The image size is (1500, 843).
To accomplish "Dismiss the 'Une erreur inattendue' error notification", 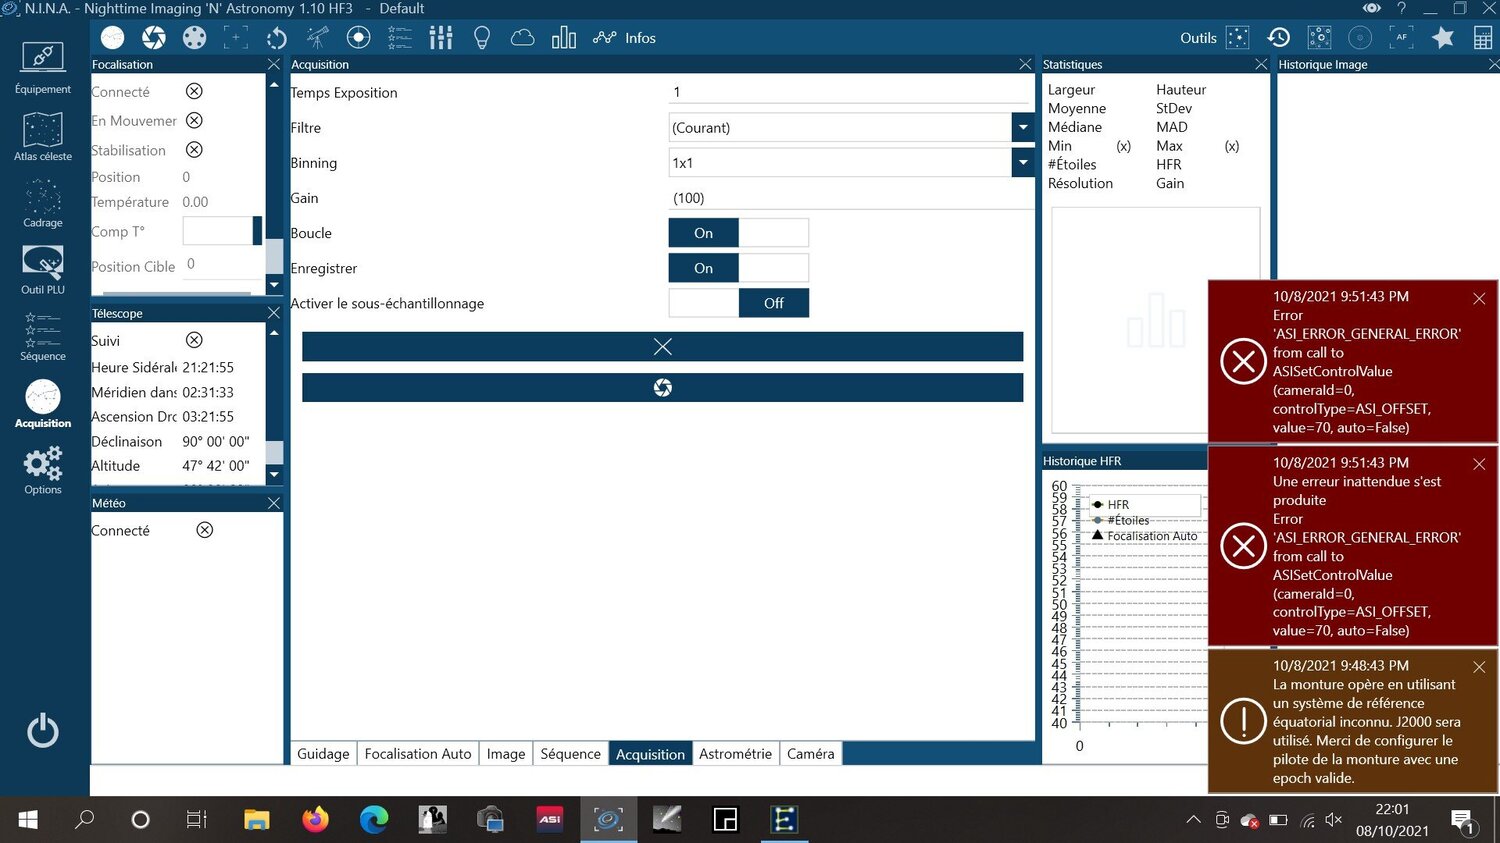I will click(x=1479, y=464).
